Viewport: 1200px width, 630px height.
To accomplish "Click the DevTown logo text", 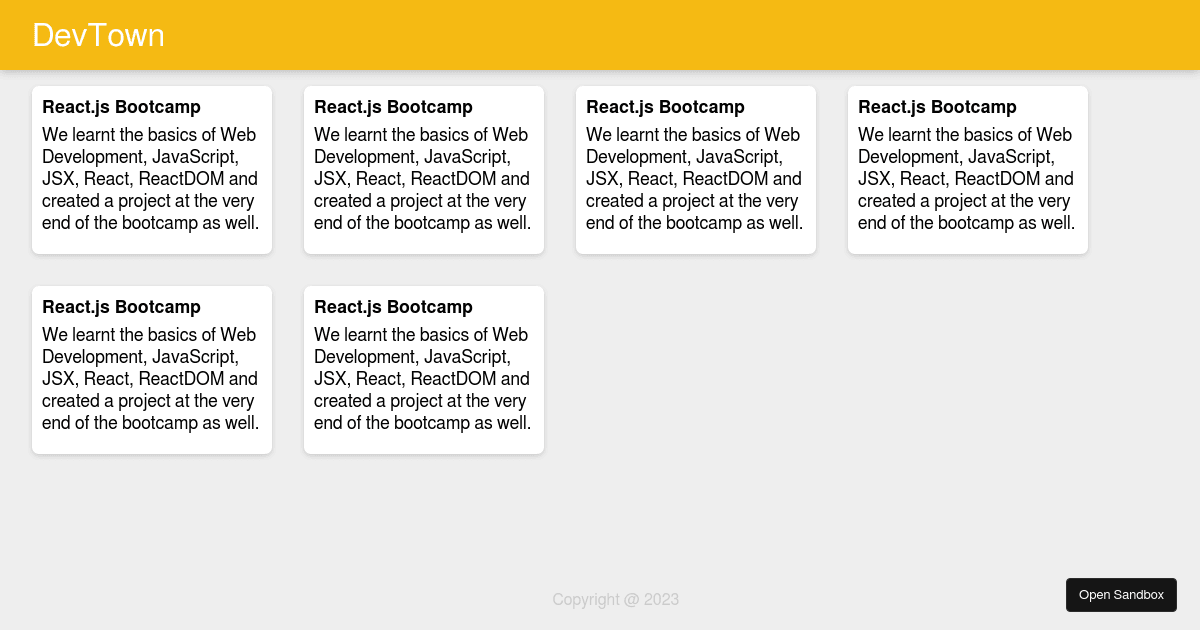I will [x=98, y=35].
